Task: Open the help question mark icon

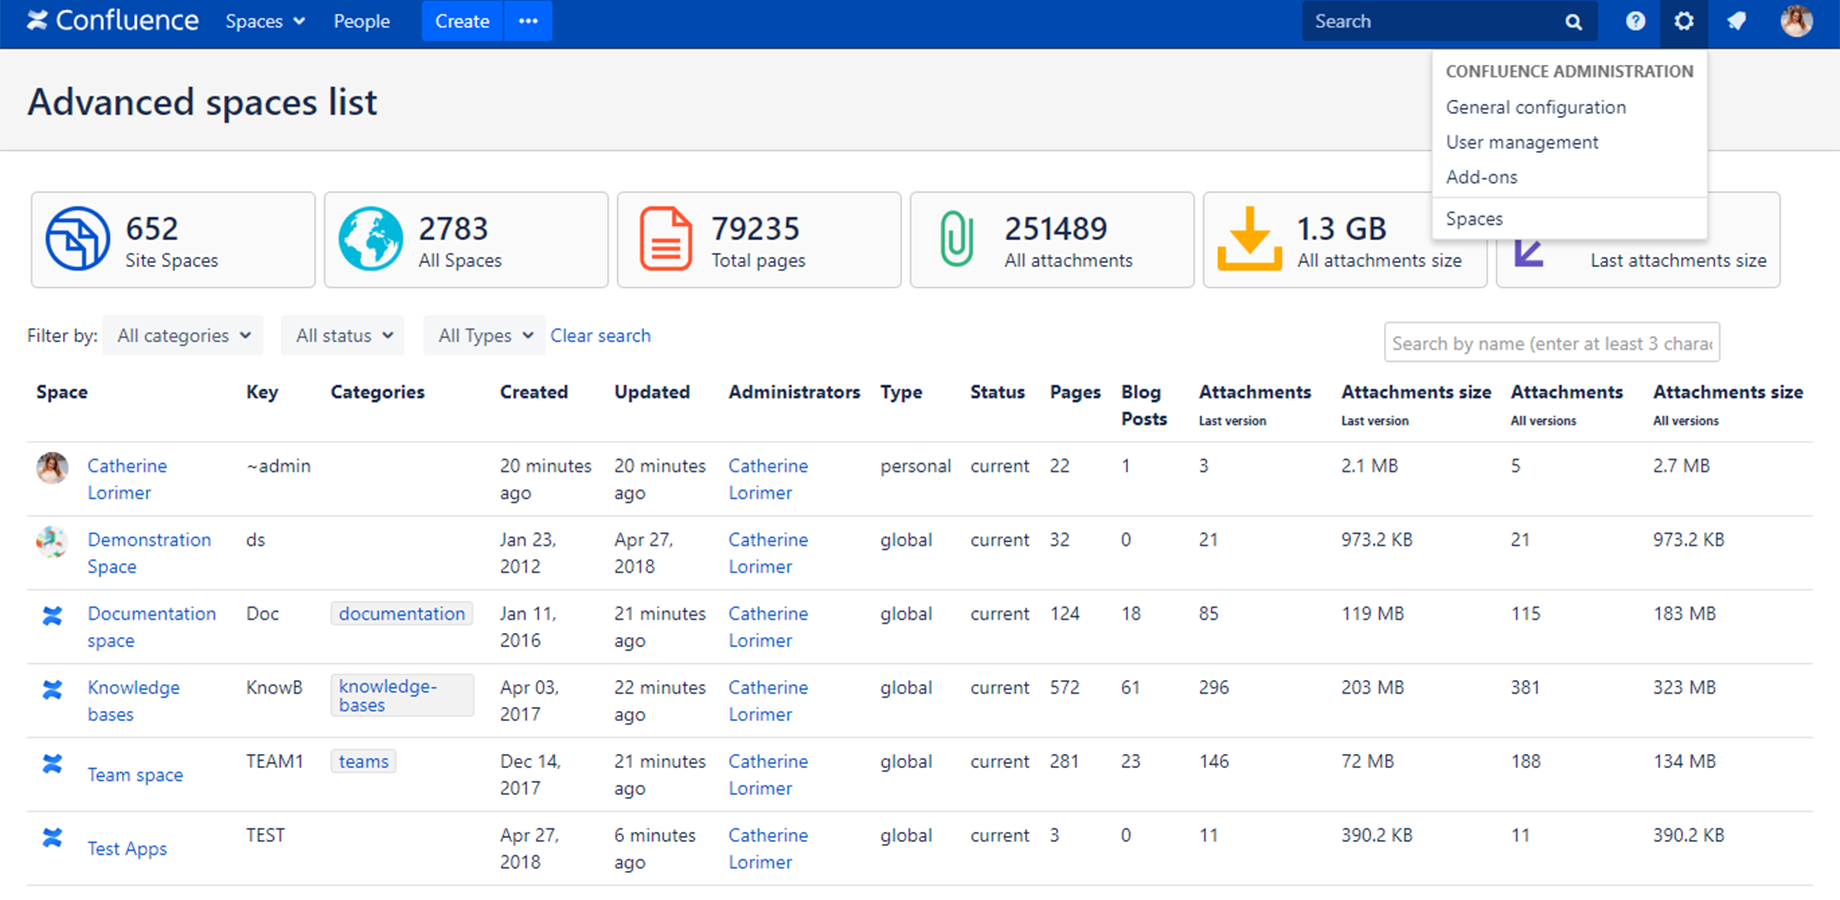Action: [1635, 21]
